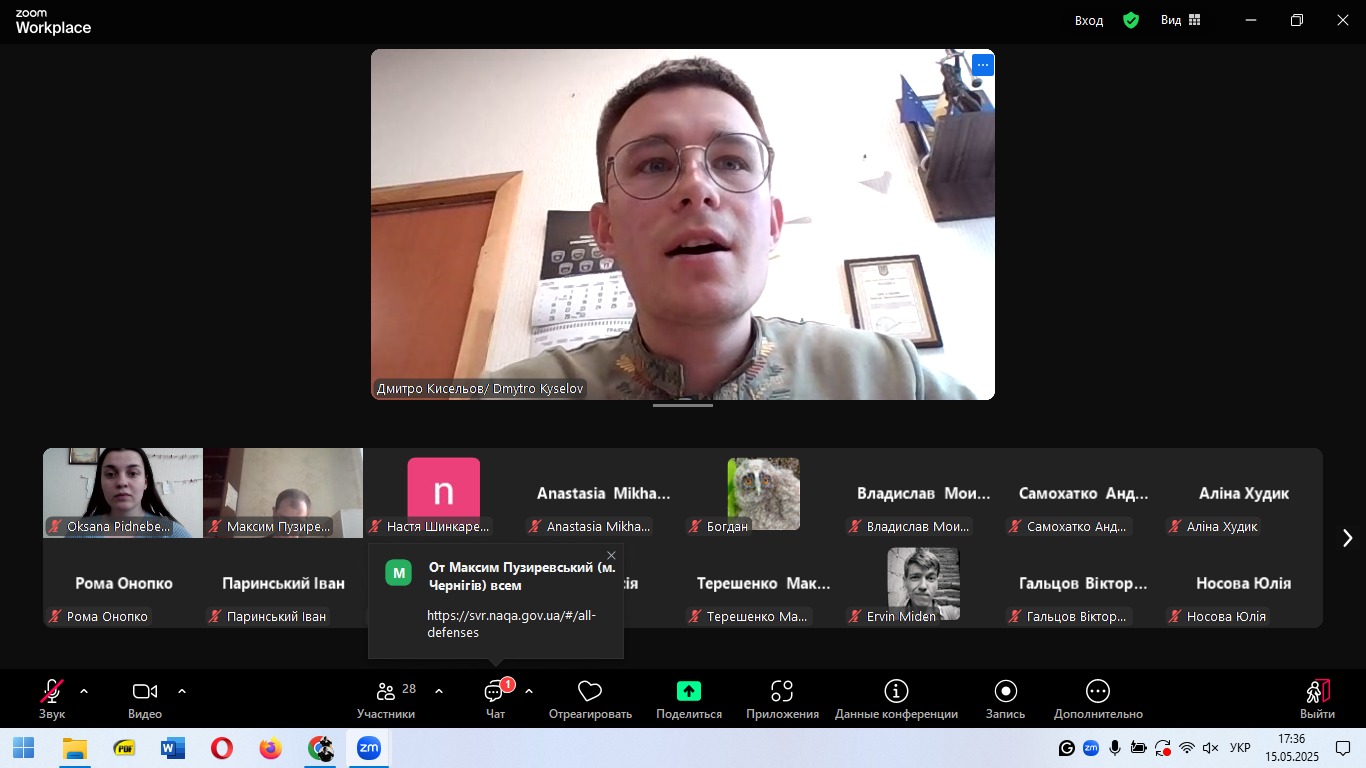
Task: Expand video options arrow next to Видео
Action: (x=182, y=691)
